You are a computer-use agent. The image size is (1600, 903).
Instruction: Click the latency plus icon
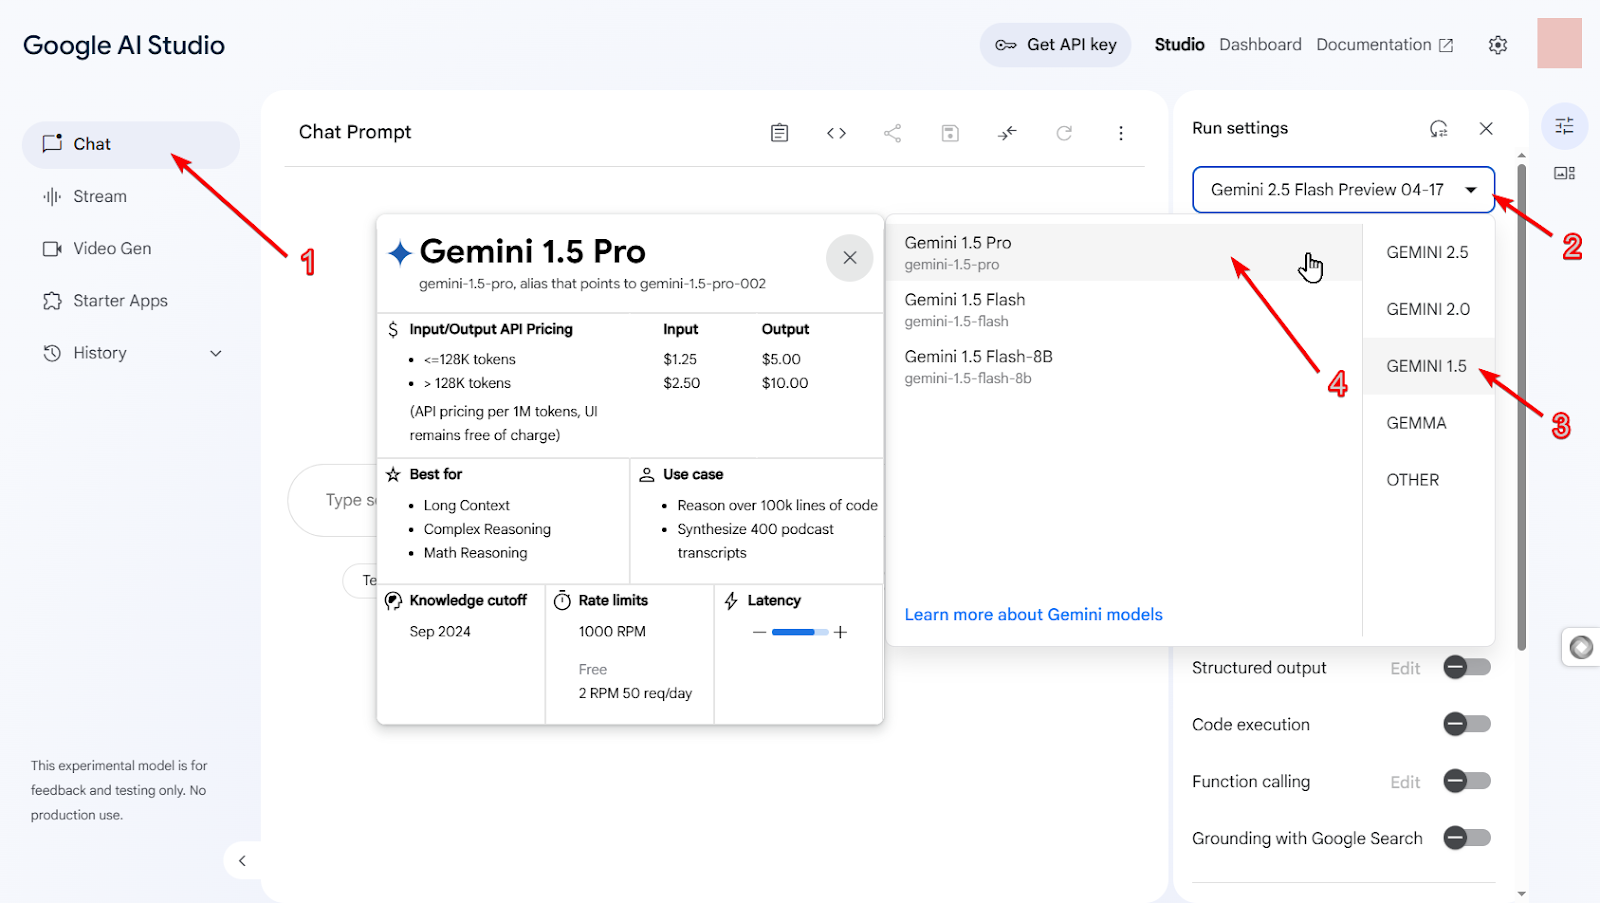point(840,632)
